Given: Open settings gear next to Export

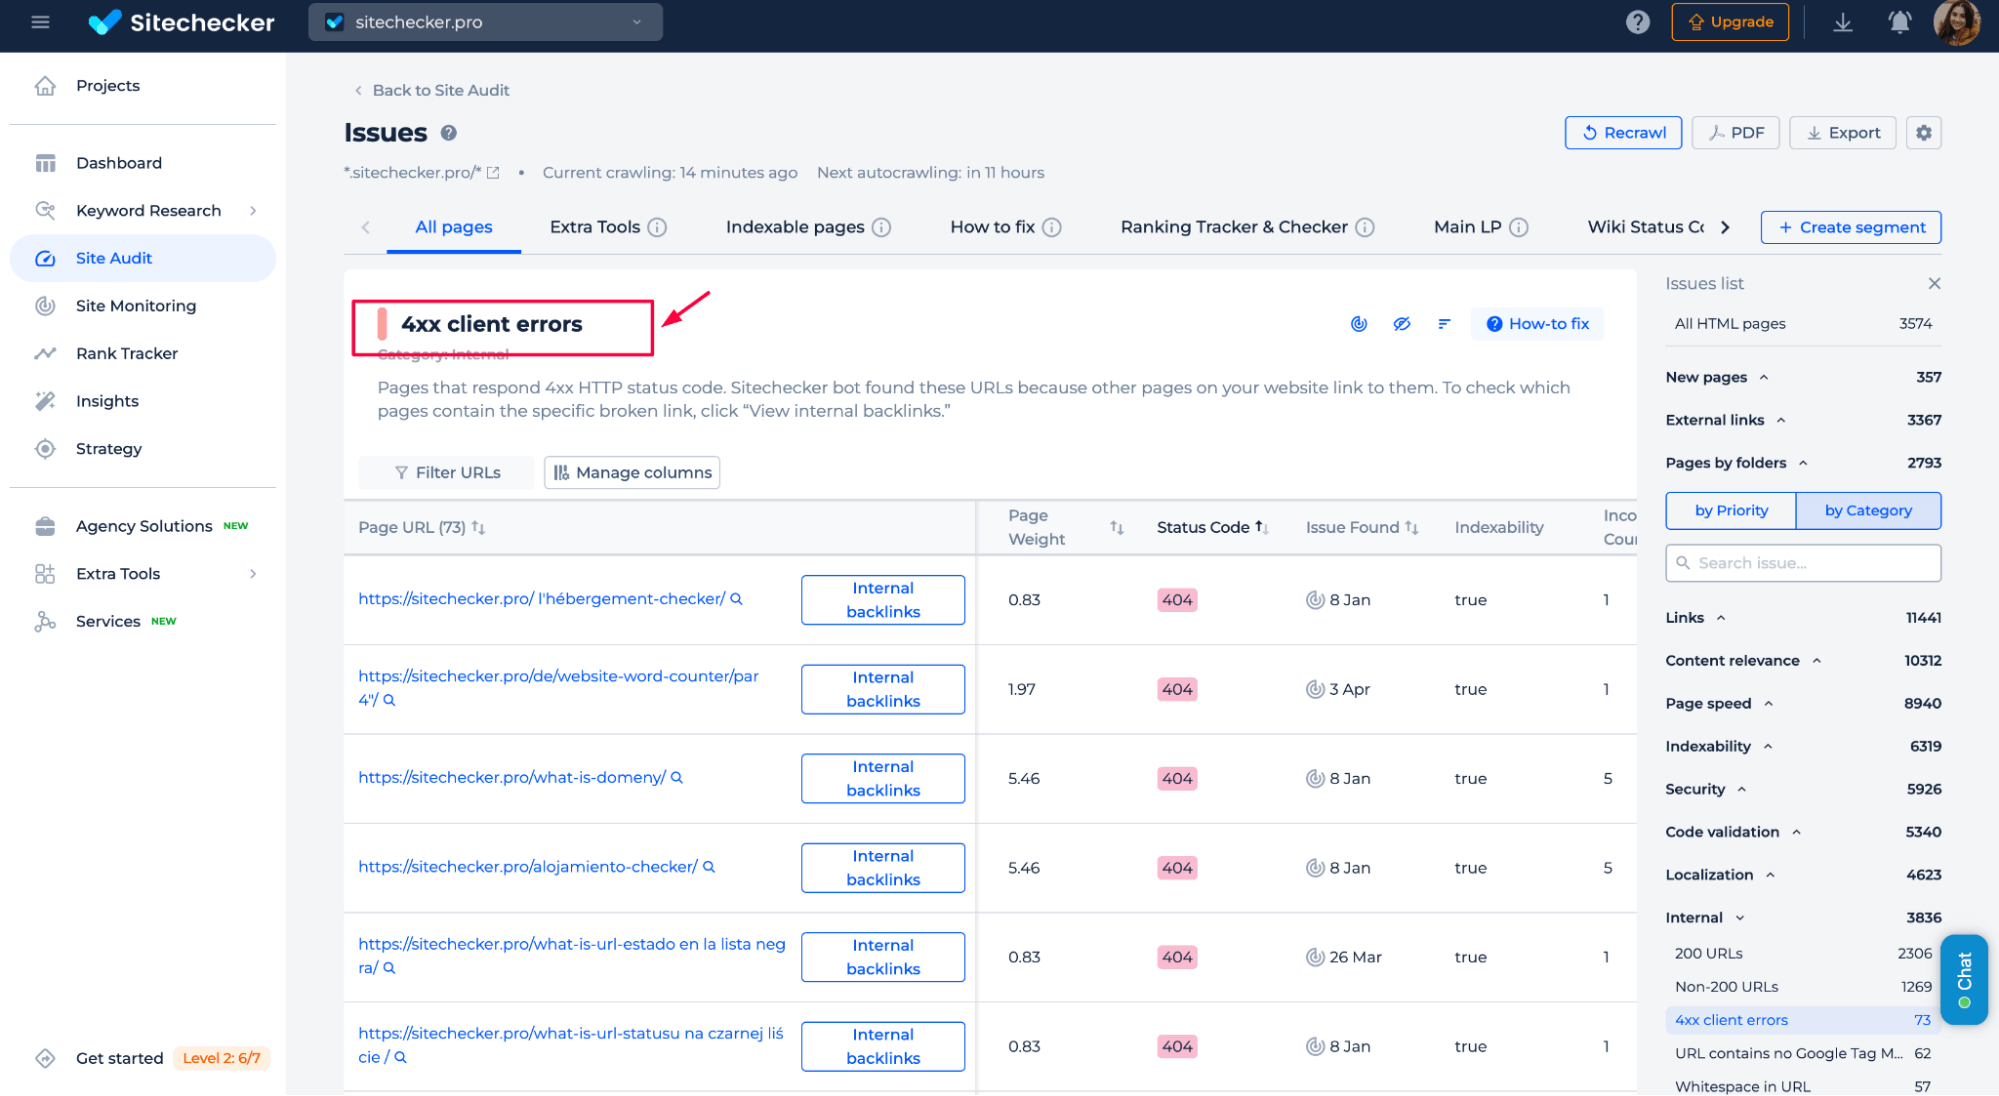Looking at the screenshot, I should [x=1923, y=133].
